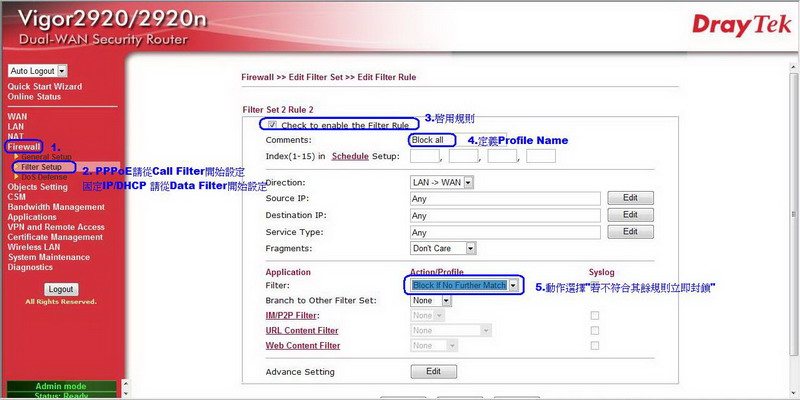800x400 pixels.
Task: Click the DrayTek logo
Action: tap(742, 26)
